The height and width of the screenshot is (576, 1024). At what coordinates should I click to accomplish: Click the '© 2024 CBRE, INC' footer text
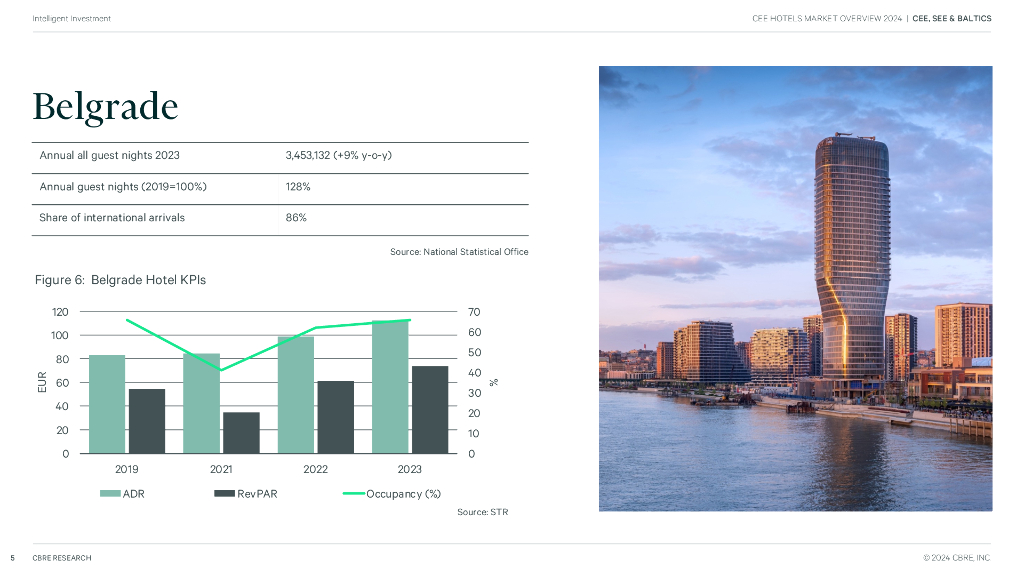pos(956,558)
